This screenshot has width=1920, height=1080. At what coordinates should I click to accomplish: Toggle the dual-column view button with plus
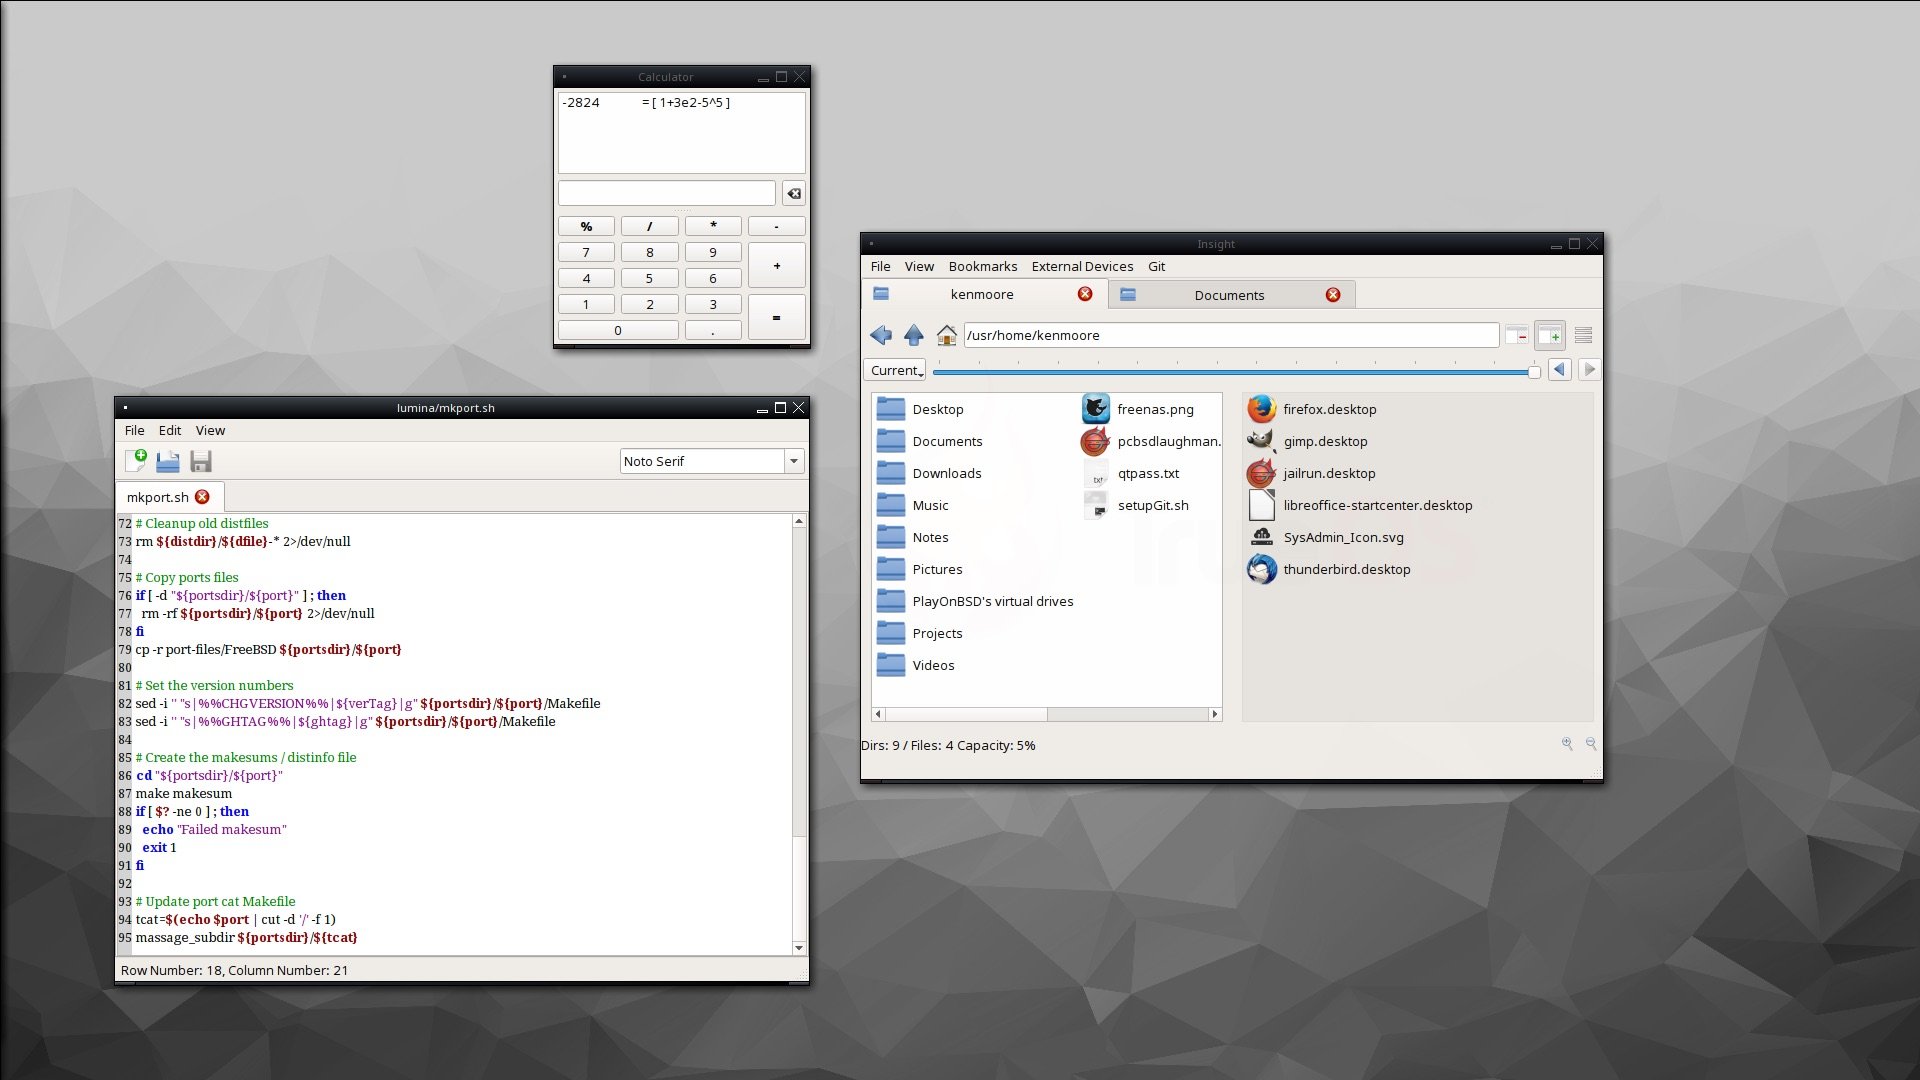1549,335
